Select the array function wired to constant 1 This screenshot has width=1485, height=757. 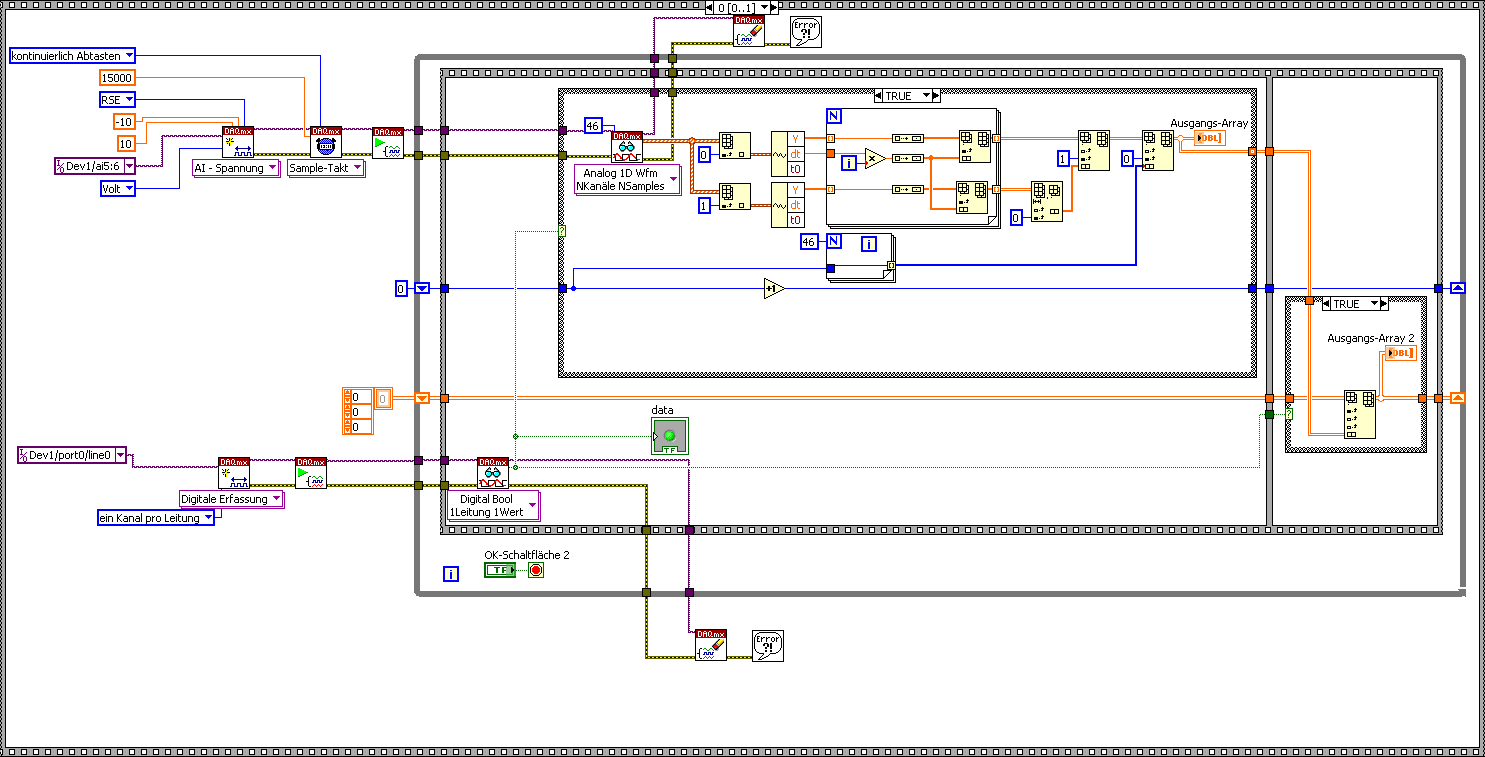[x=1093, y=150]
